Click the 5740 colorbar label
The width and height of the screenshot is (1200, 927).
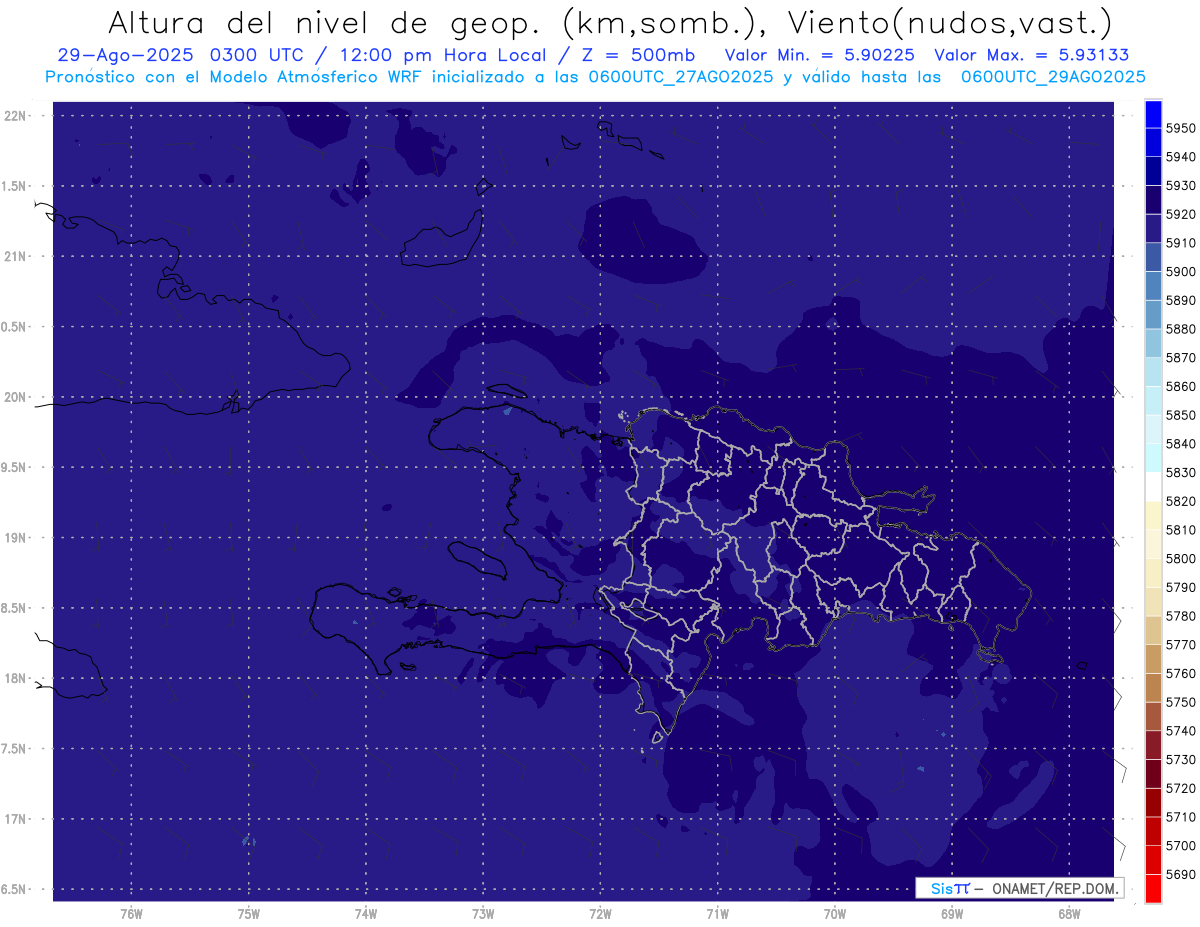click(1181, 731)
